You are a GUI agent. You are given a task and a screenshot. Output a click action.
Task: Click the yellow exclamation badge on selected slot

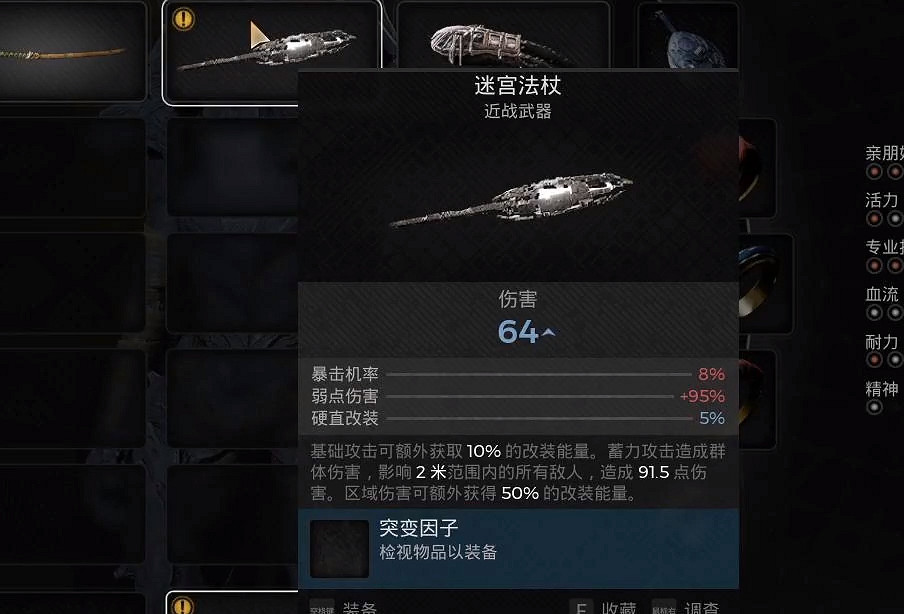coord(183,19)
